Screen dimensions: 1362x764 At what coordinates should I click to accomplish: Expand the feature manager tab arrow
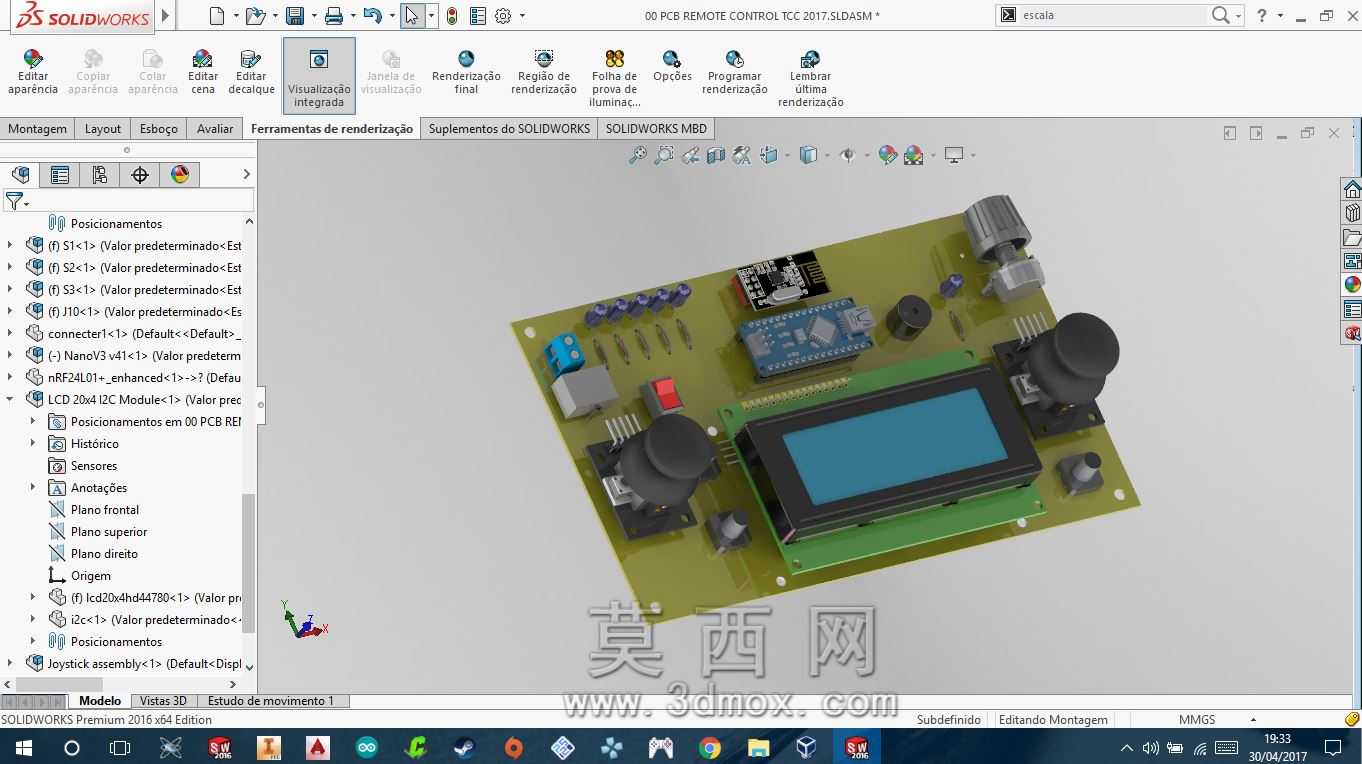247,175
